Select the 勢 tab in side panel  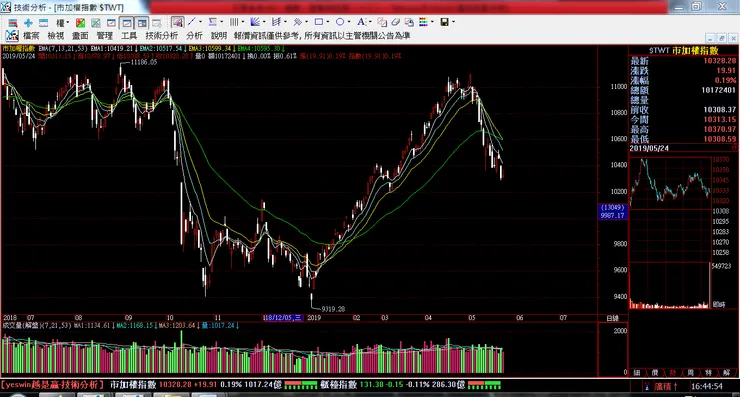coord(673,372)
